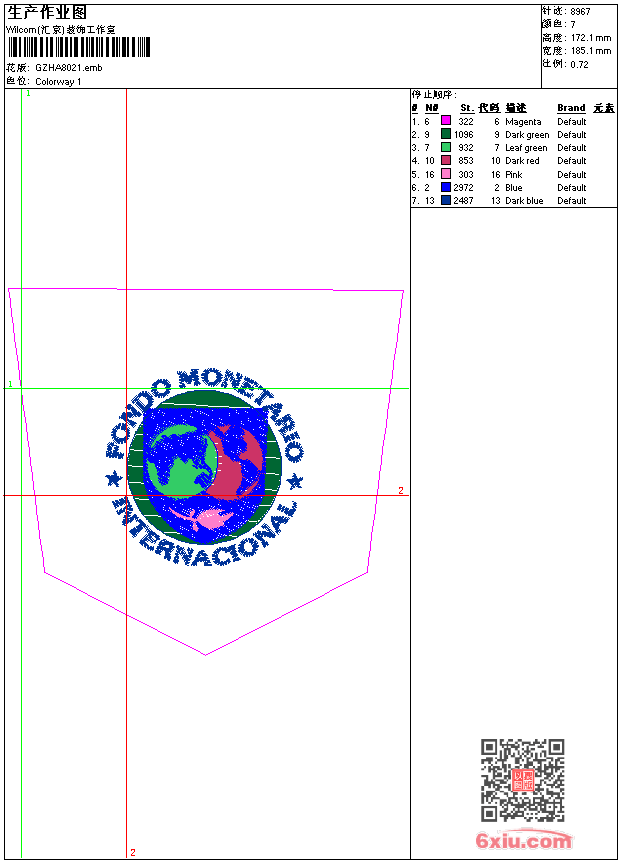Click the Blue color swatch in list
This screenshot has height=860, width=620.
[x=446, y=187]
